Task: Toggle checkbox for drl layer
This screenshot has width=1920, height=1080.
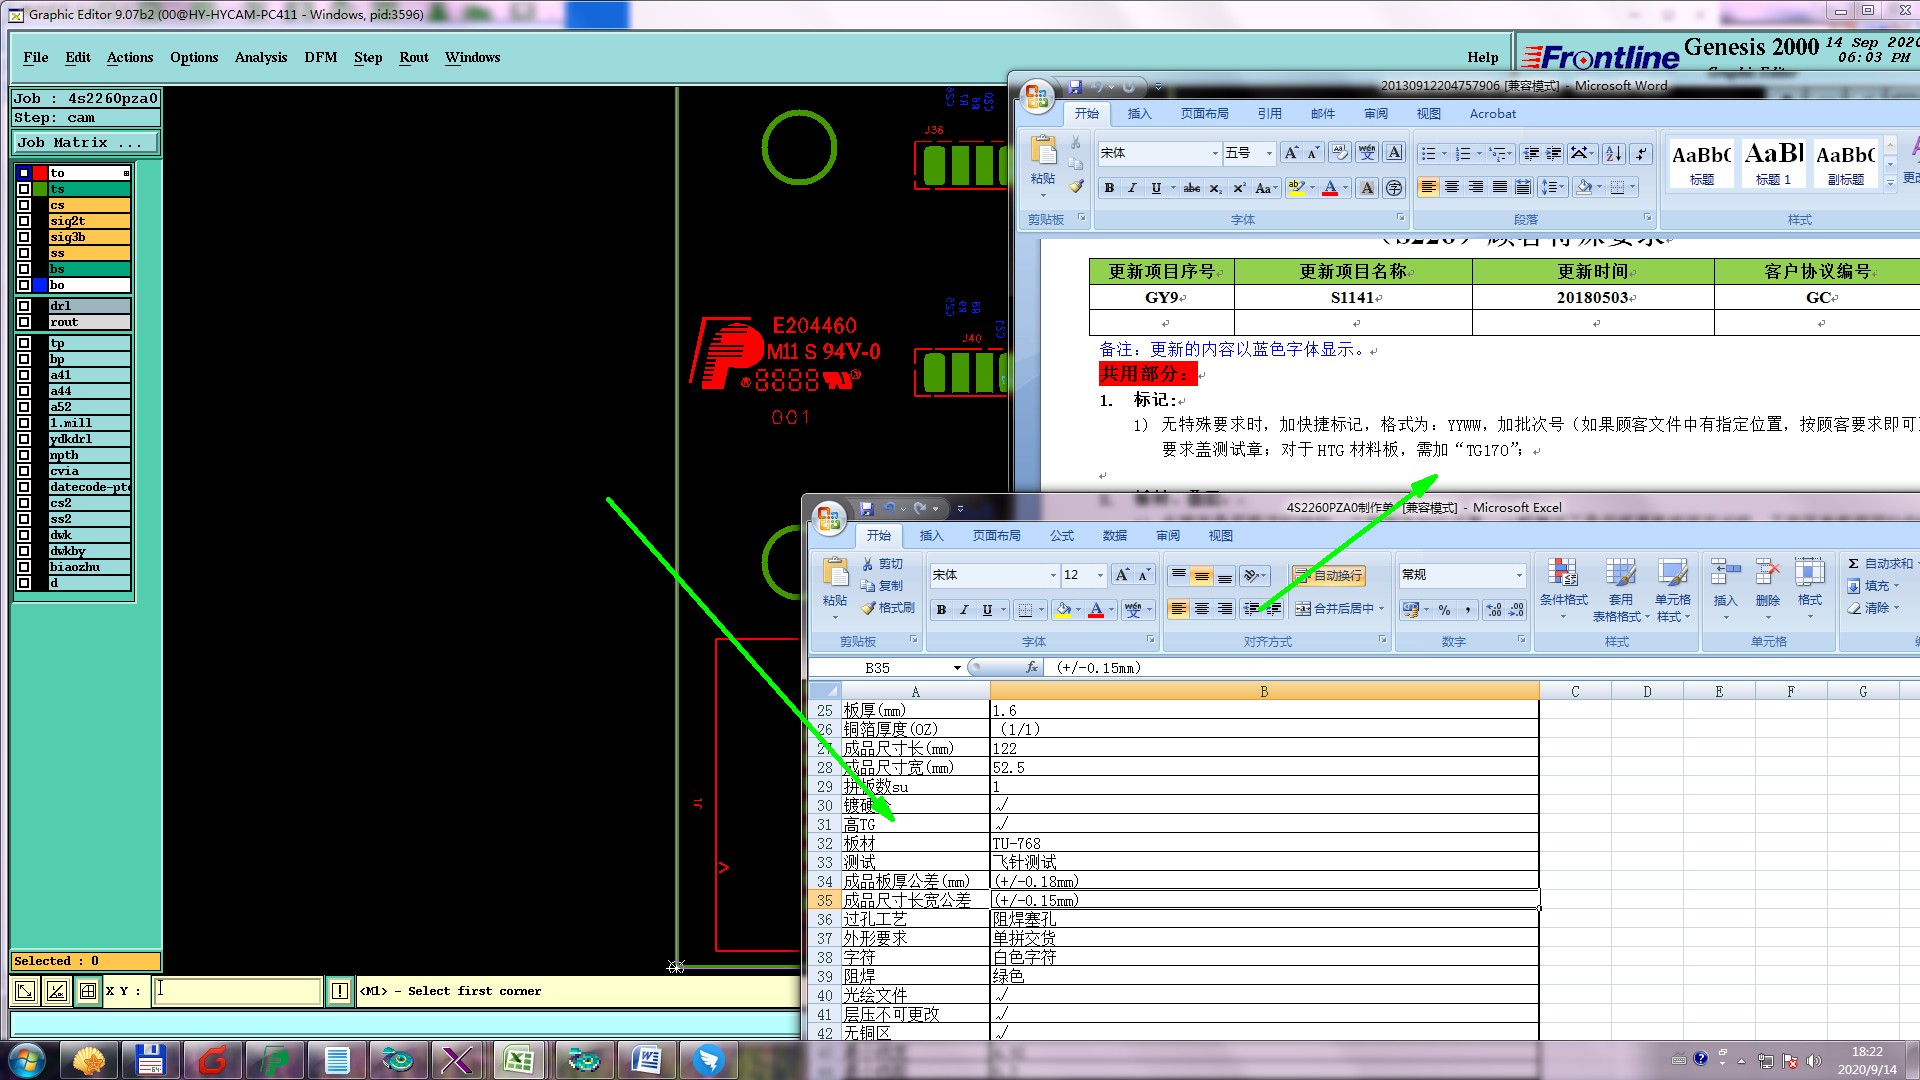Action: (x=24, y=306)
